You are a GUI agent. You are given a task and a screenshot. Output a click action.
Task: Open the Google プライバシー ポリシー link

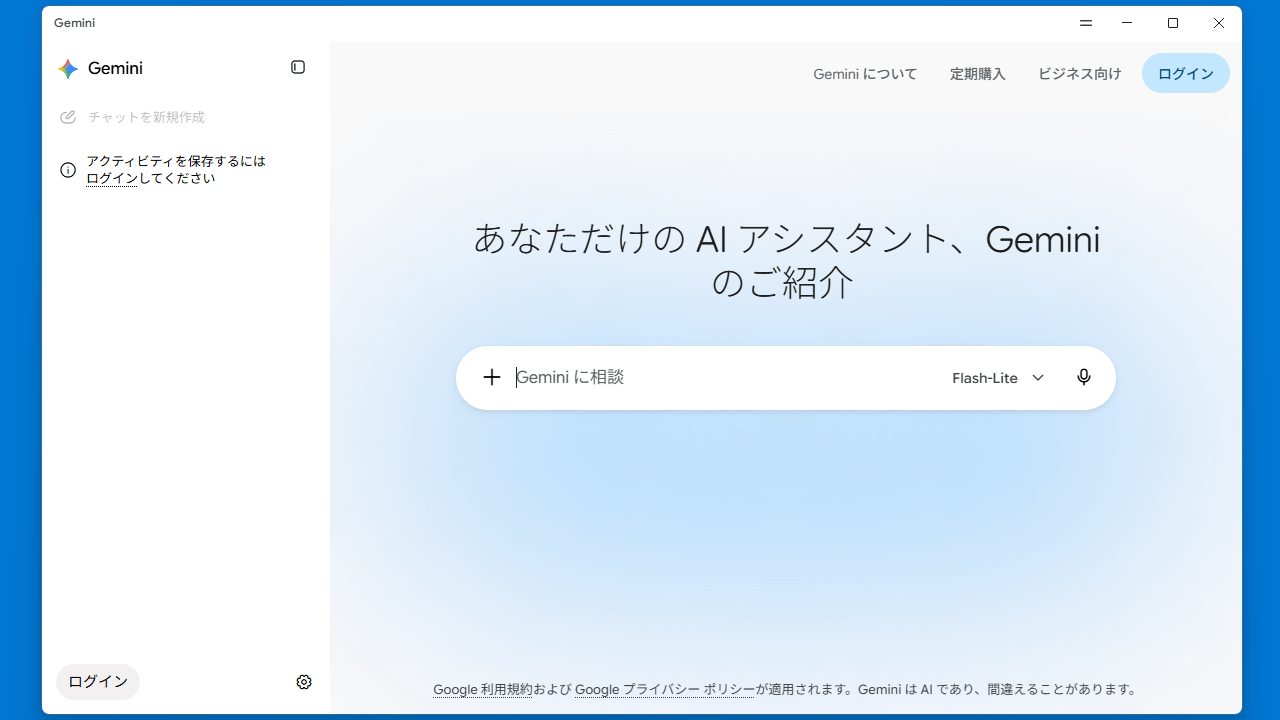(665, 689)
